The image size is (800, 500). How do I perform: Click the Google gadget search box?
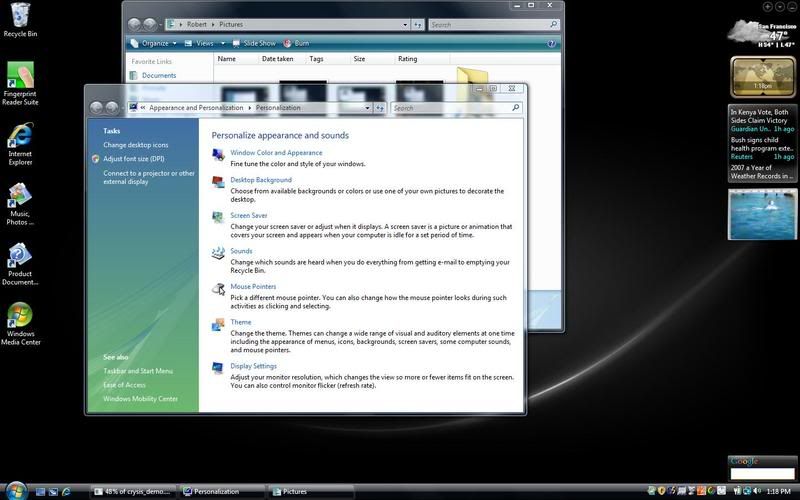coord(763,473)
